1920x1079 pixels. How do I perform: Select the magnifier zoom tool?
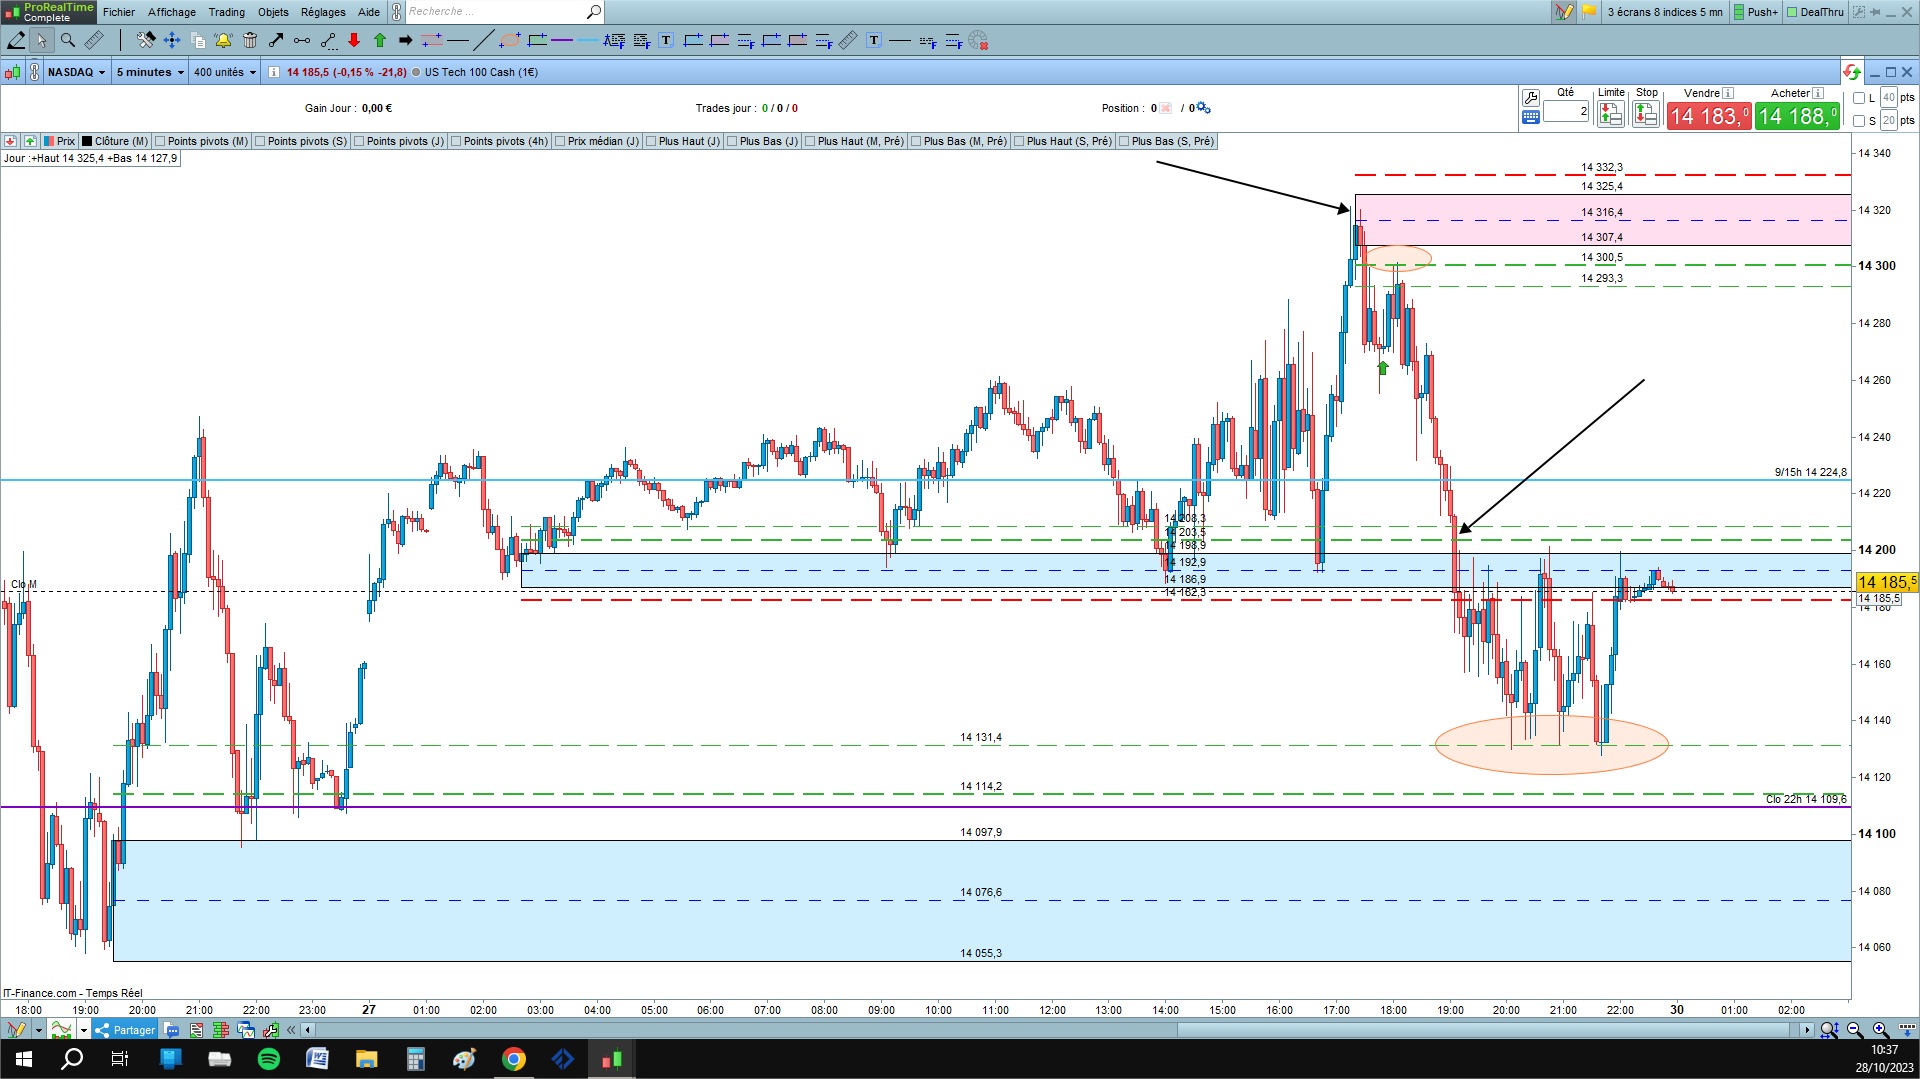[x=68, y=41]
